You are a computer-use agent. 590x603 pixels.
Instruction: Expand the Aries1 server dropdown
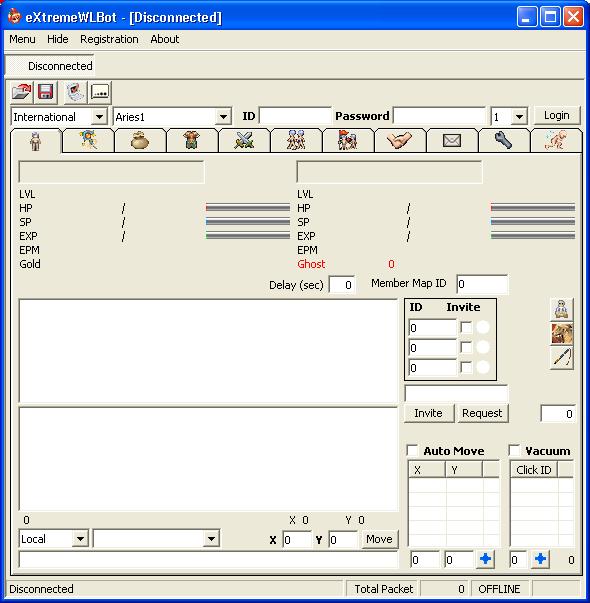coord(223,117)
